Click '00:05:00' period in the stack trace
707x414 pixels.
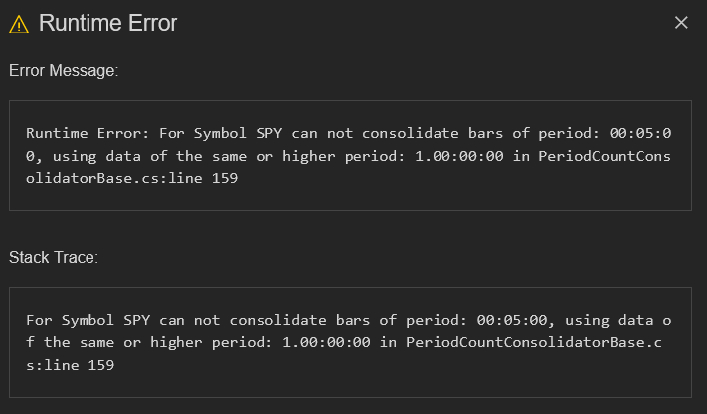tap(512, 320)
